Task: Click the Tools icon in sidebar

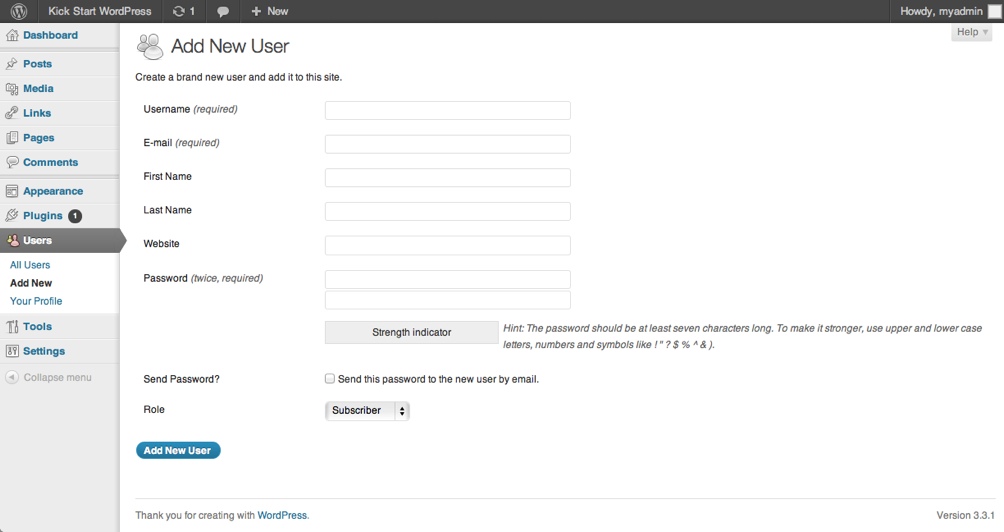Action: pos(12,327)
